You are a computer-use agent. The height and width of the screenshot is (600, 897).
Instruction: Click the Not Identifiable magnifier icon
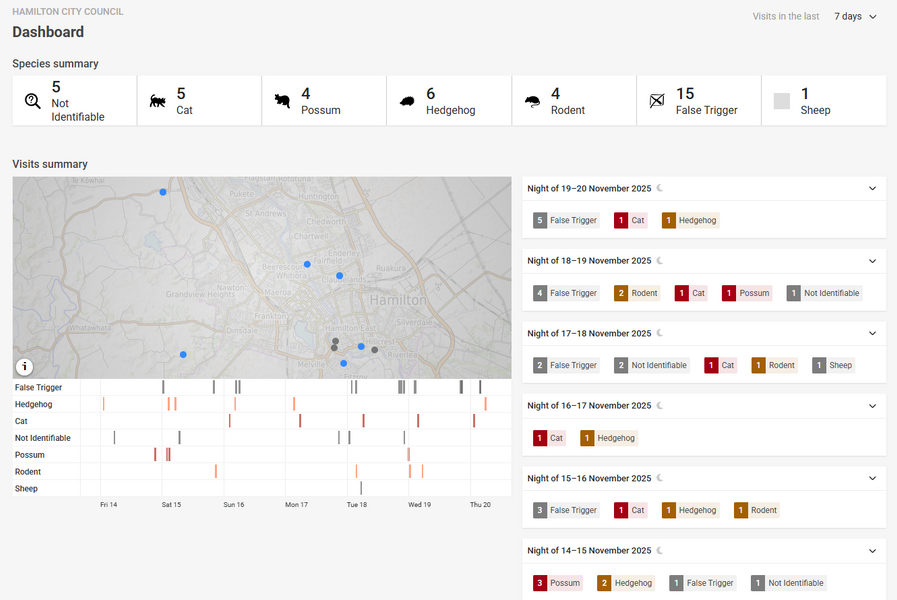coord(33,100)
